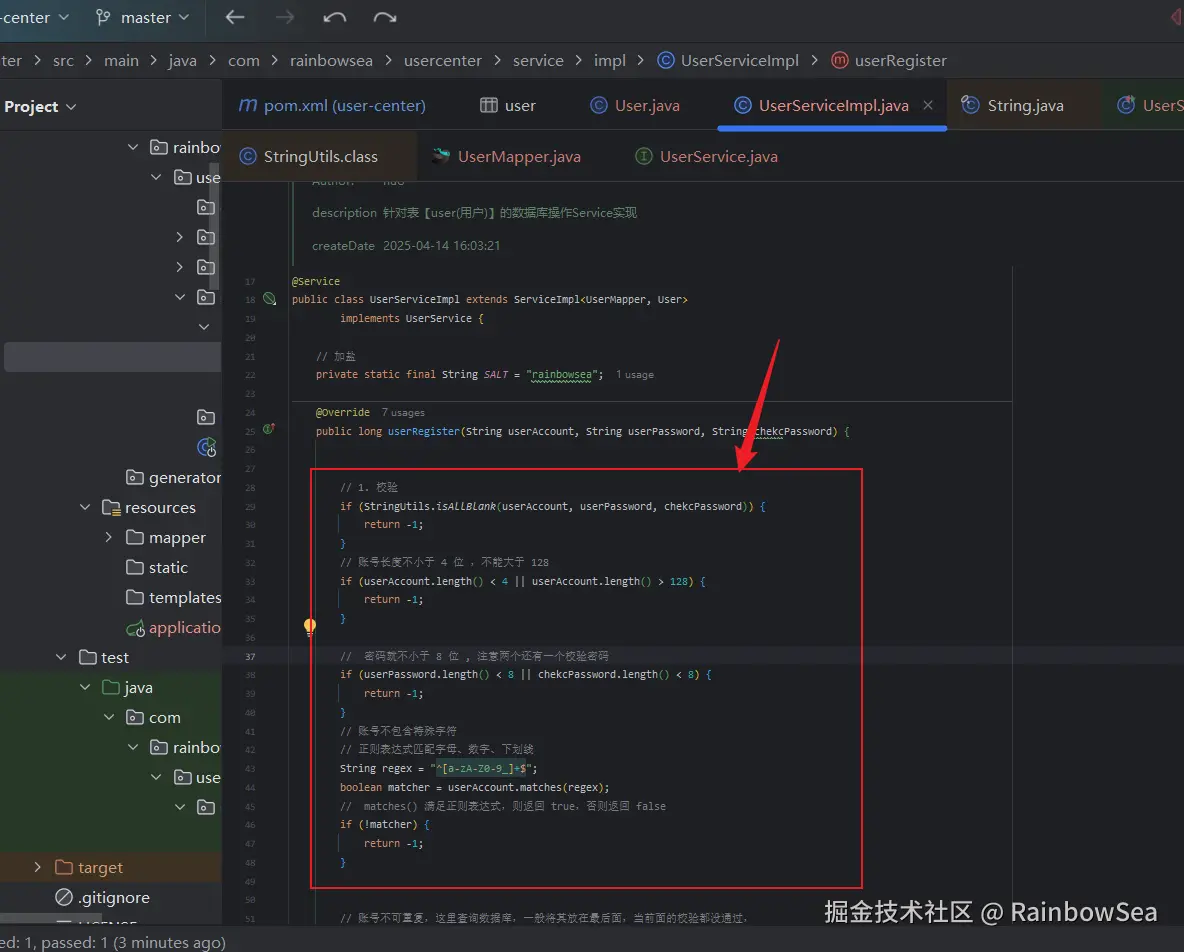The height and width of the screenshot is (952, 1184).
Task: Click the gutter icon beside line 18
Action: tap(269, 299)
